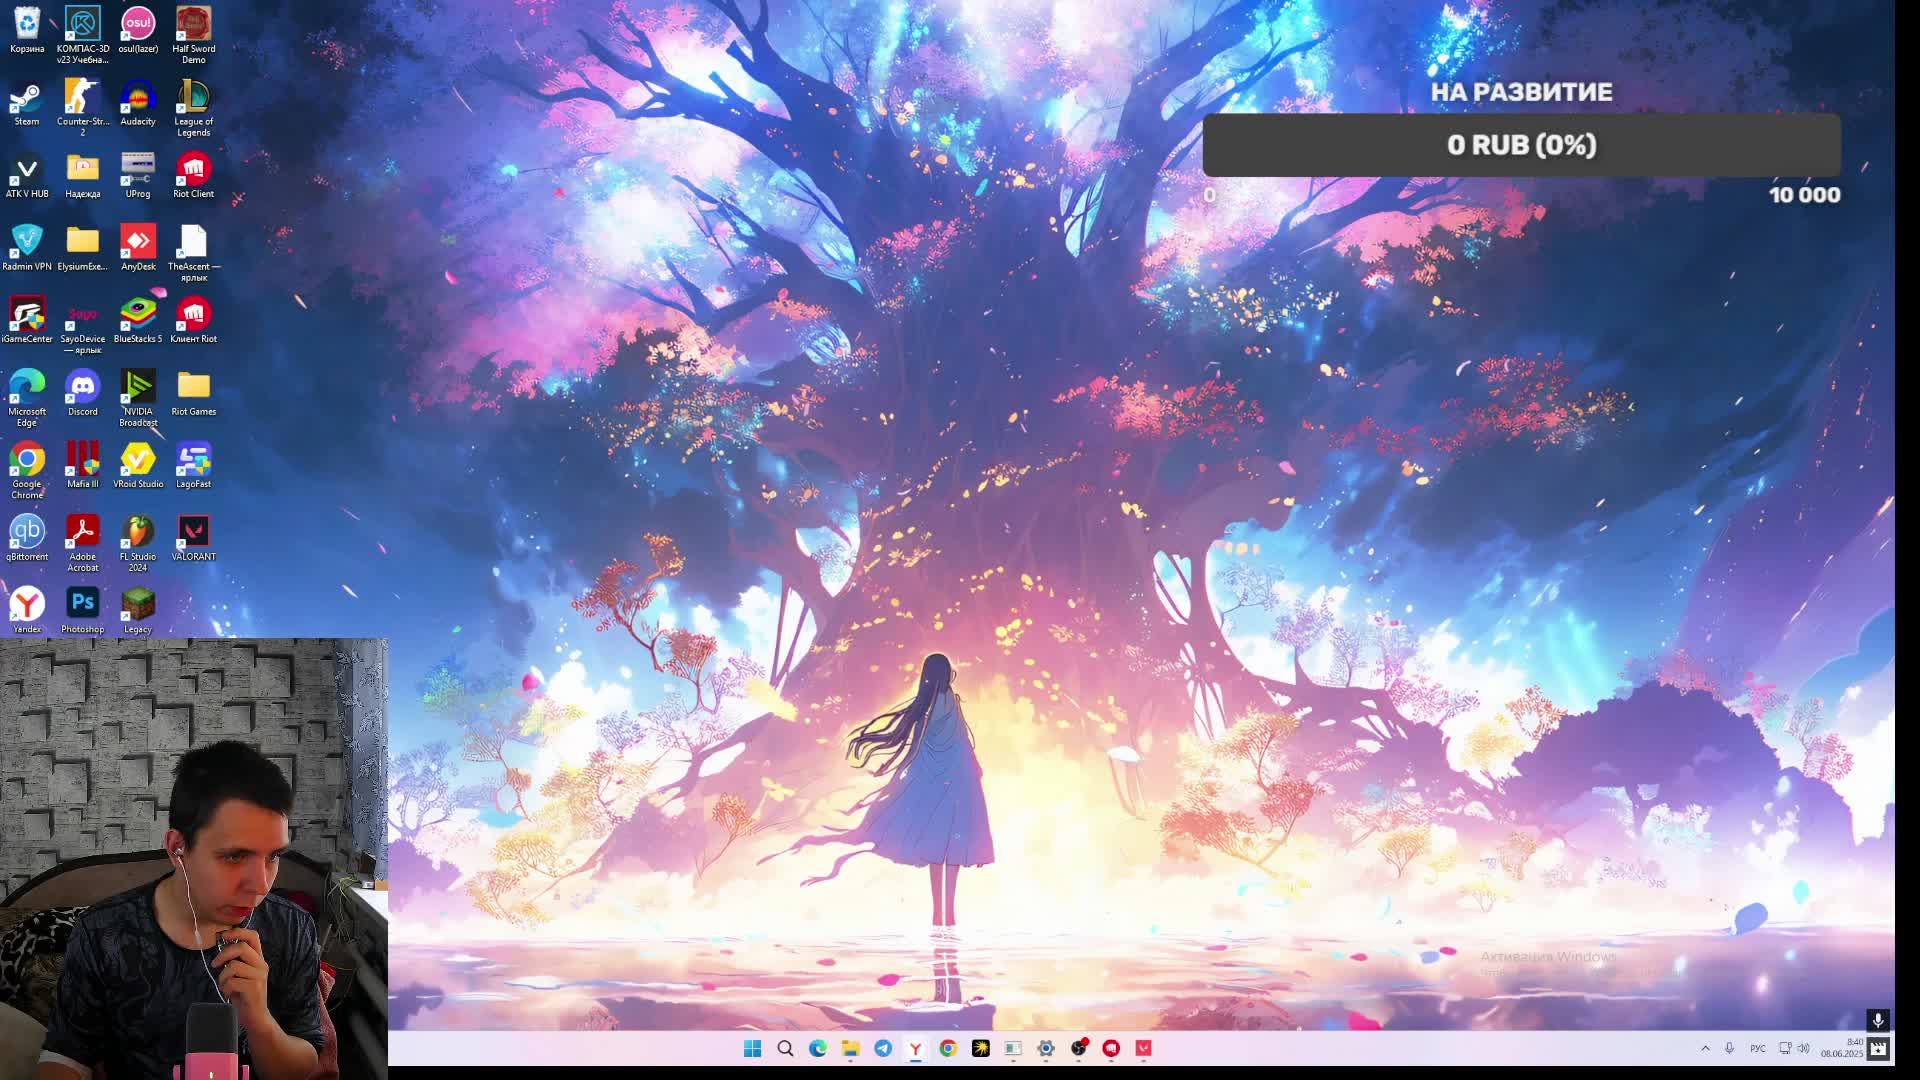Launch League of Legends shortcut
The width and height of the screenshot is (1920, 1080).
pos(193,108)
